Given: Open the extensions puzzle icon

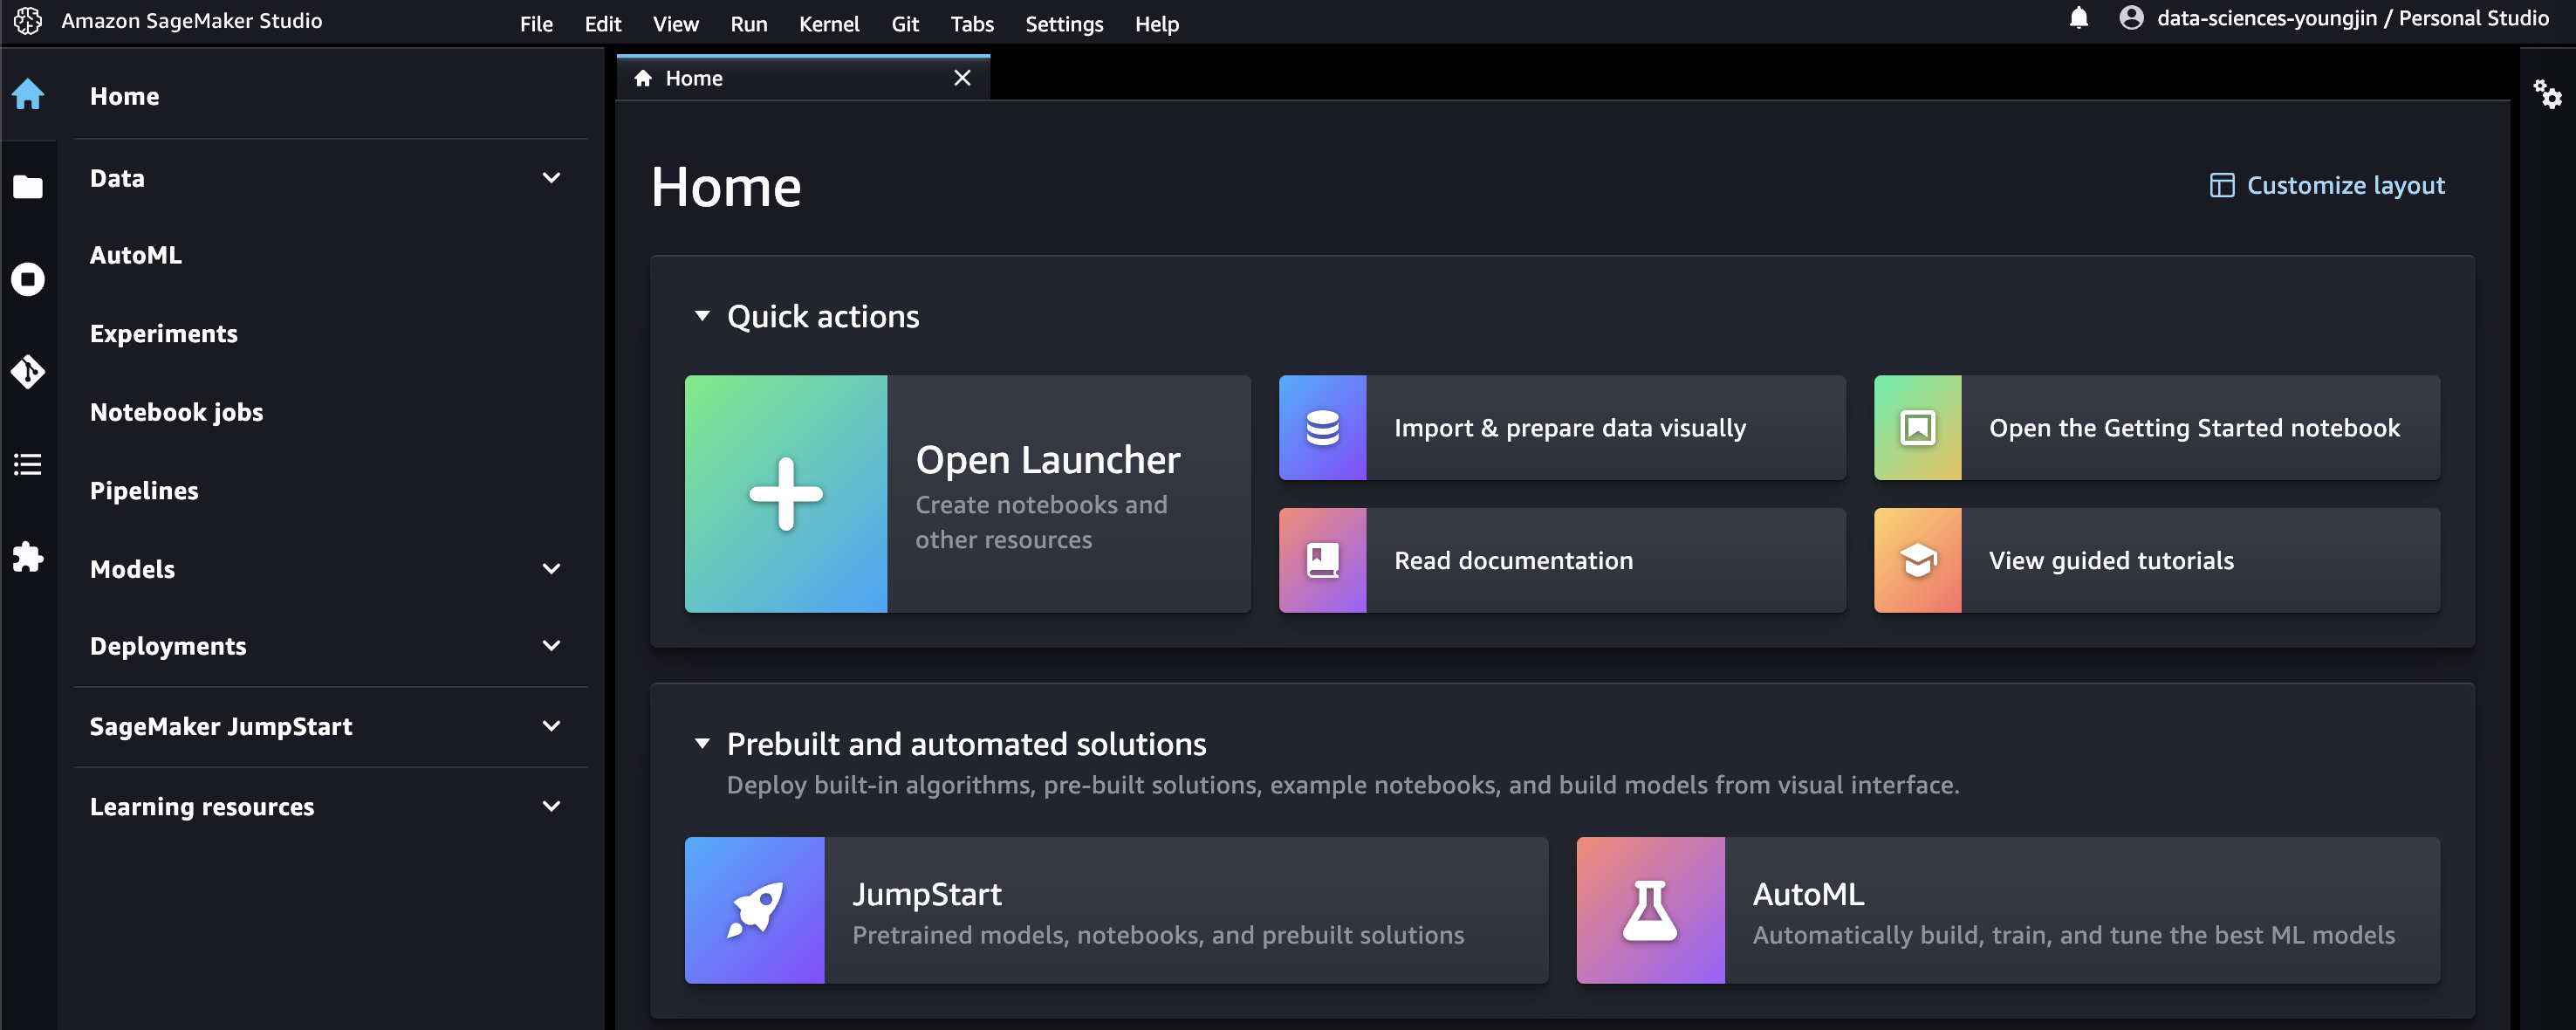Looking at the screenshot, I should click(28, 556).
